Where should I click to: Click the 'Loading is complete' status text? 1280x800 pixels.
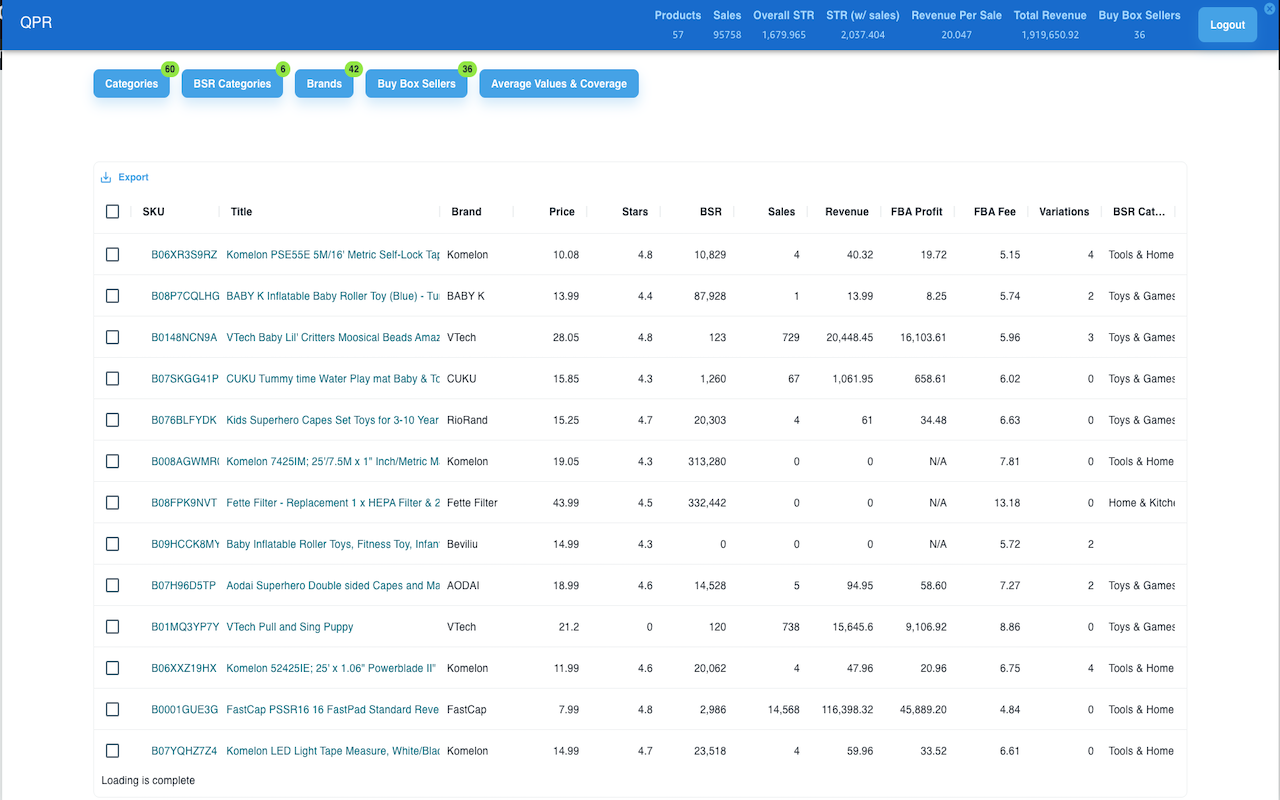tap(148, 780)
